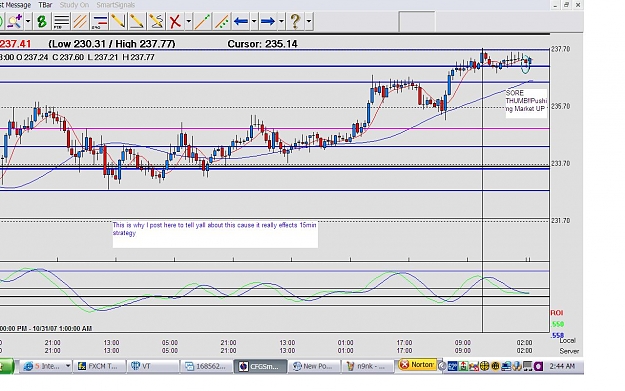625x391 pixels.
Task: Click the blue right arrow button
Action: [x=268, y=21]
